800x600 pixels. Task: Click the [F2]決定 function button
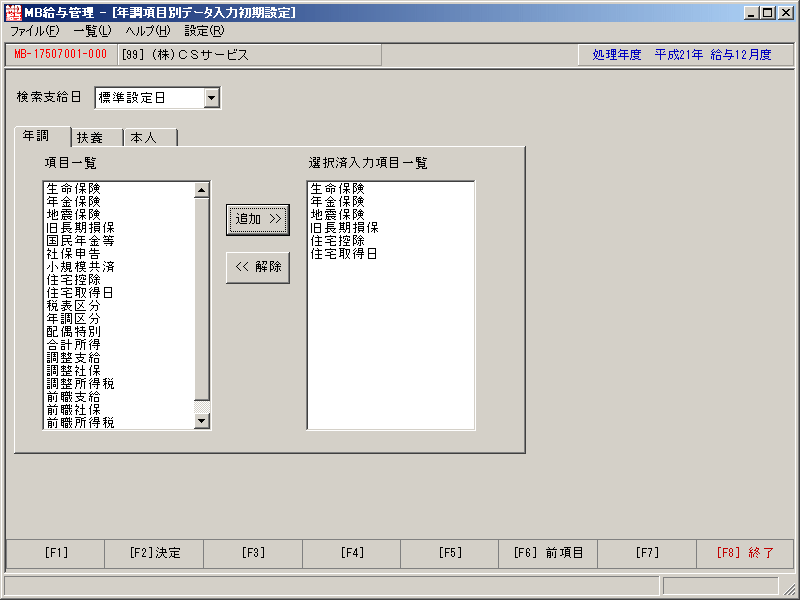[x=154, y=553]
